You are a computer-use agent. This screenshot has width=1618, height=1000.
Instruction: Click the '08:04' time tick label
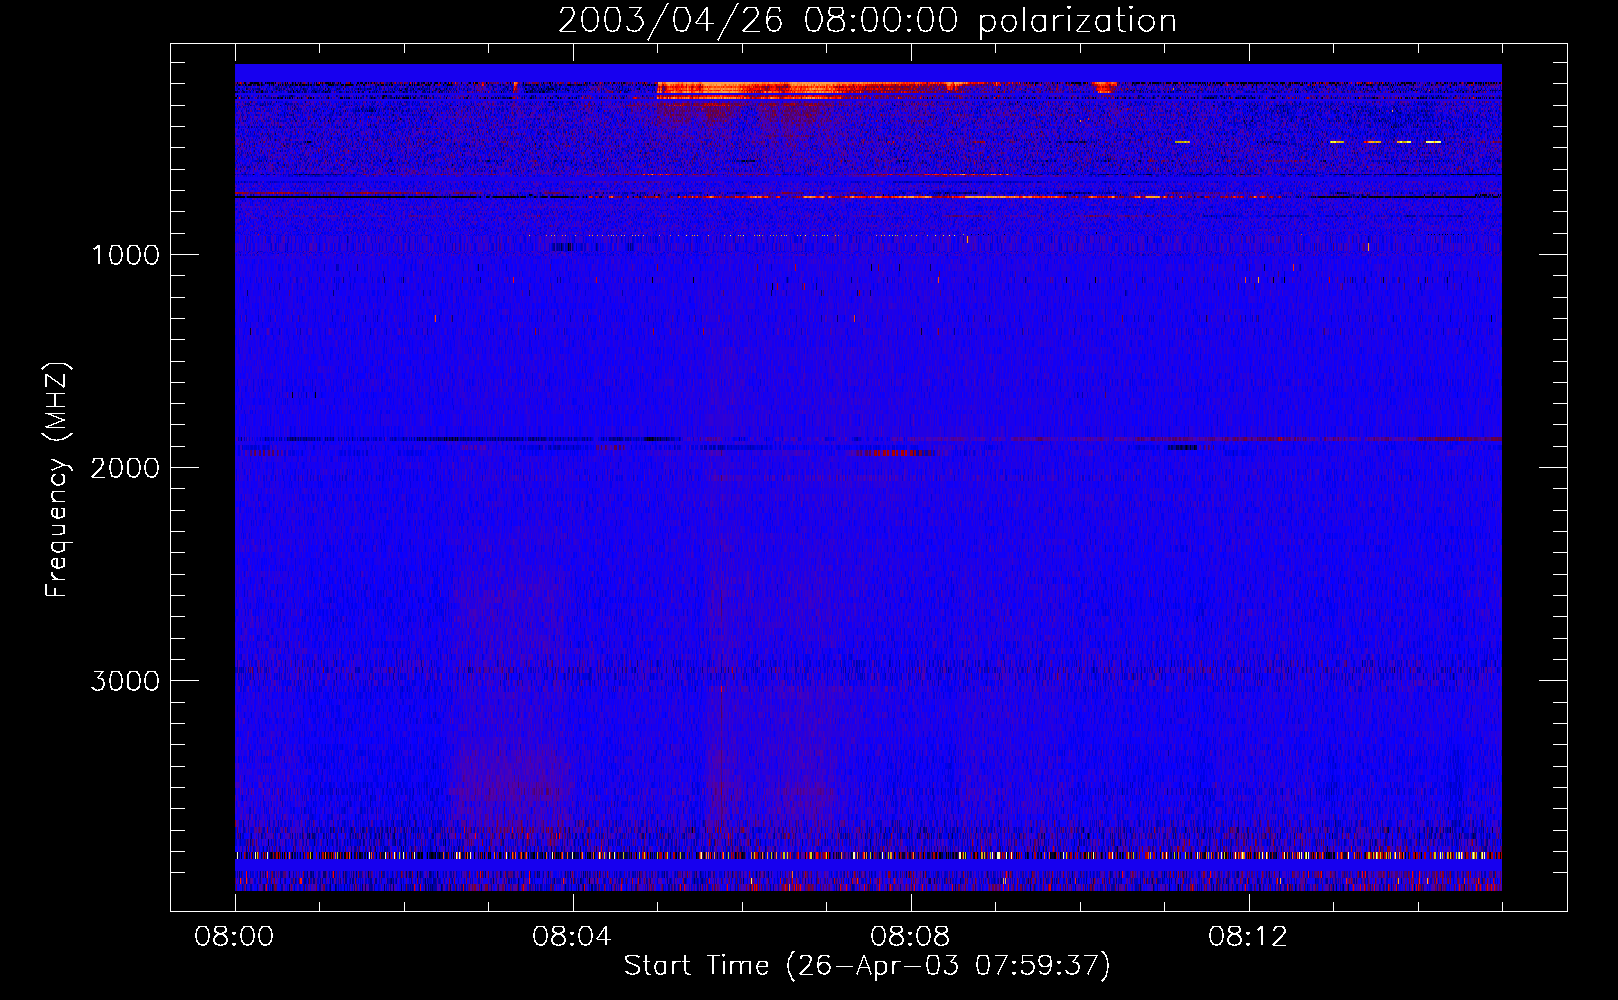[x=572, y=937]
